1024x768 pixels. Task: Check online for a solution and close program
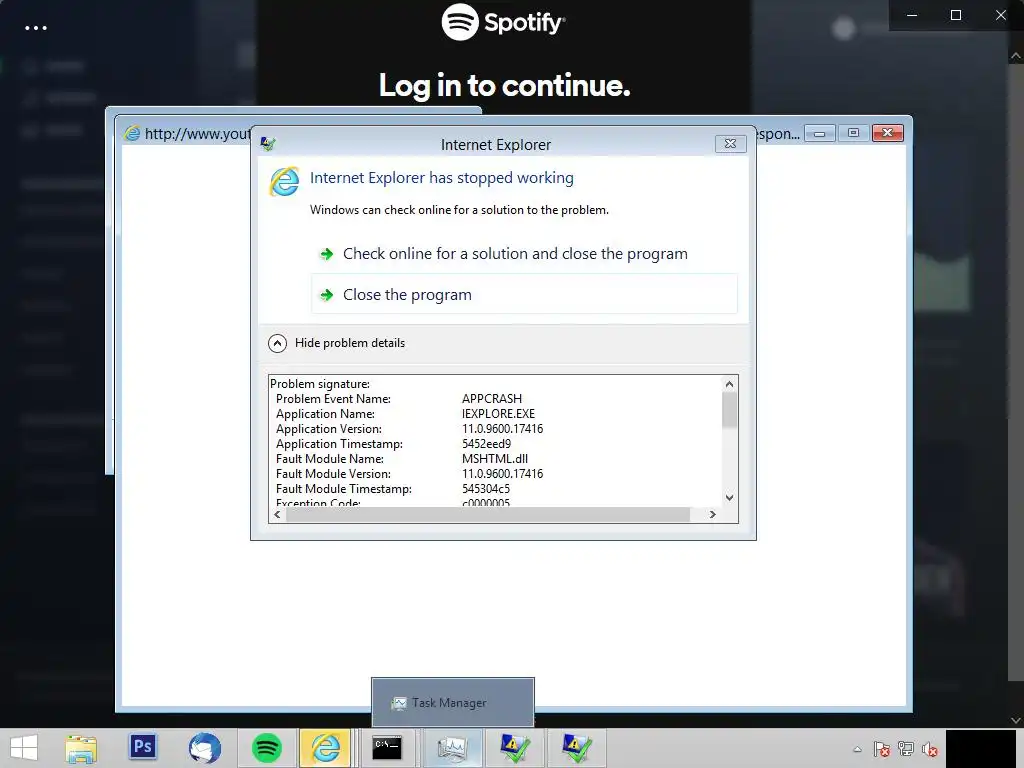click(x=515, y=253)
